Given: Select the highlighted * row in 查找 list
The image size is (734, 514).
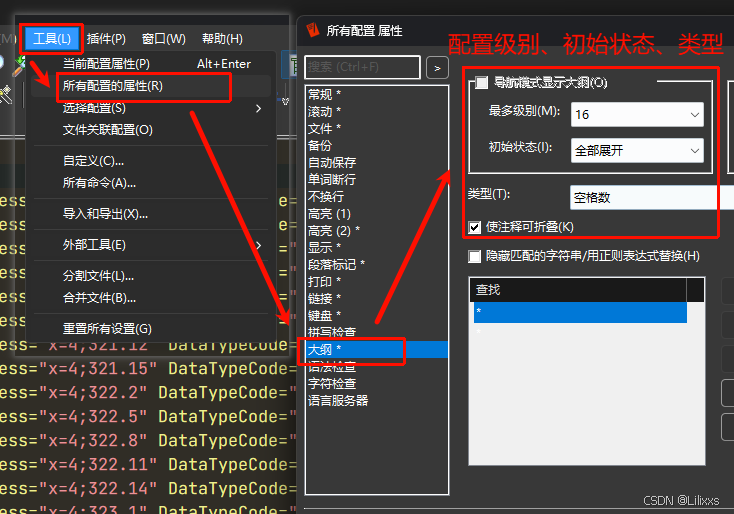Looking at the screenshot, I should point(580,312).
